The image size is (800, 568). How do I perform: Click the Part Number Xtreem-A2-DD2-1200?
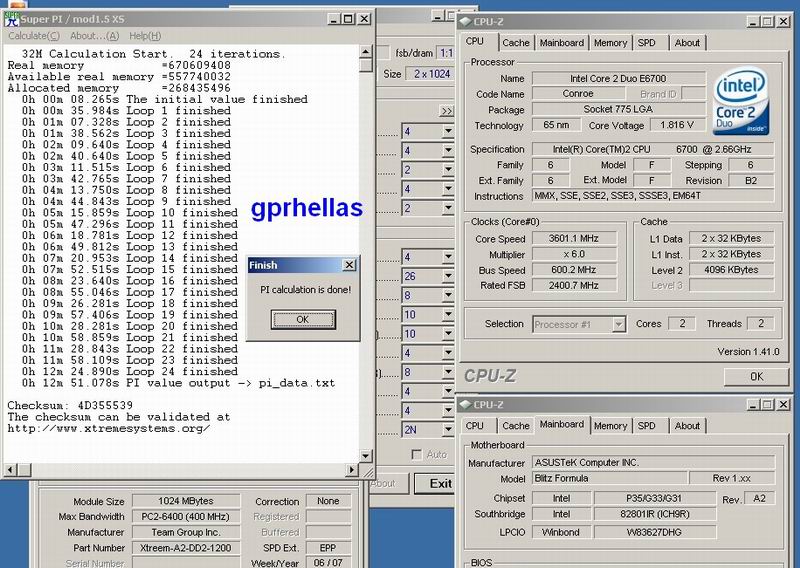pos(186,548)
